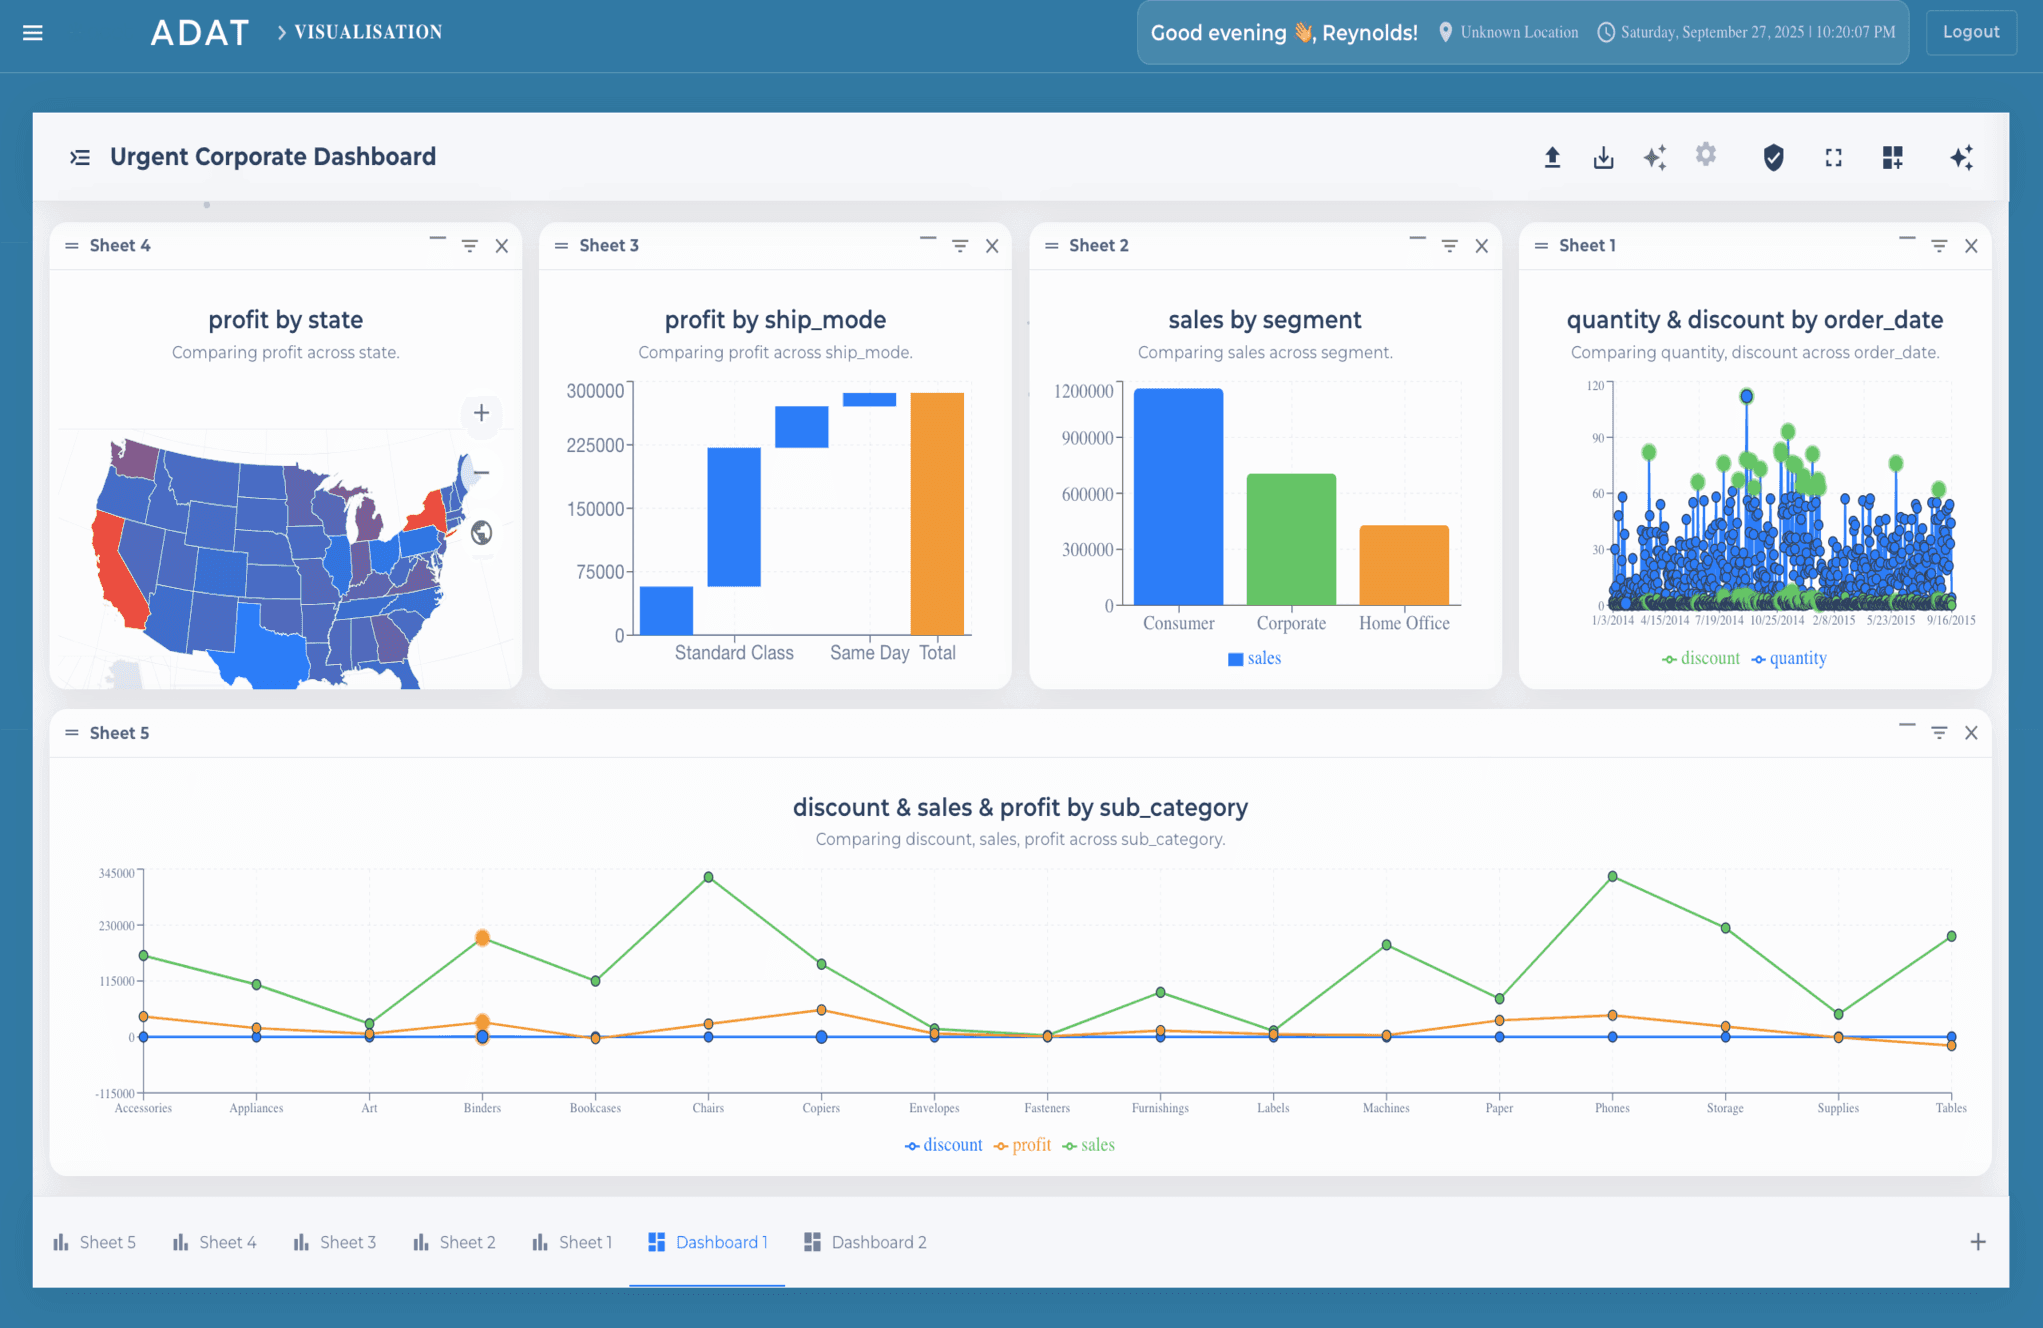The image size is (2043, 1328).
Task: Switch to the Dashboard 2 tab
Action: 865,1242
